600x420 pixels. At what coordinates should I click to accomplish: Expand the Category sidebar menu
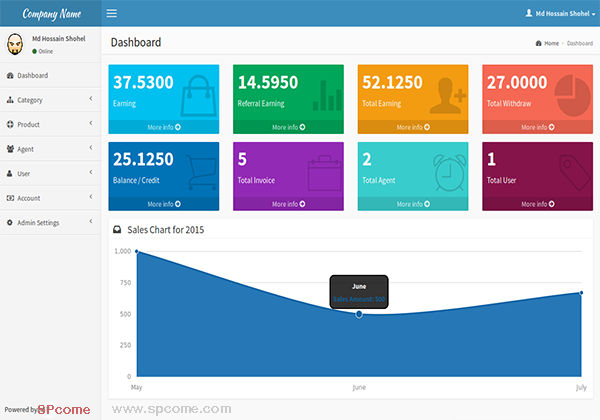[x=50, y=100]
